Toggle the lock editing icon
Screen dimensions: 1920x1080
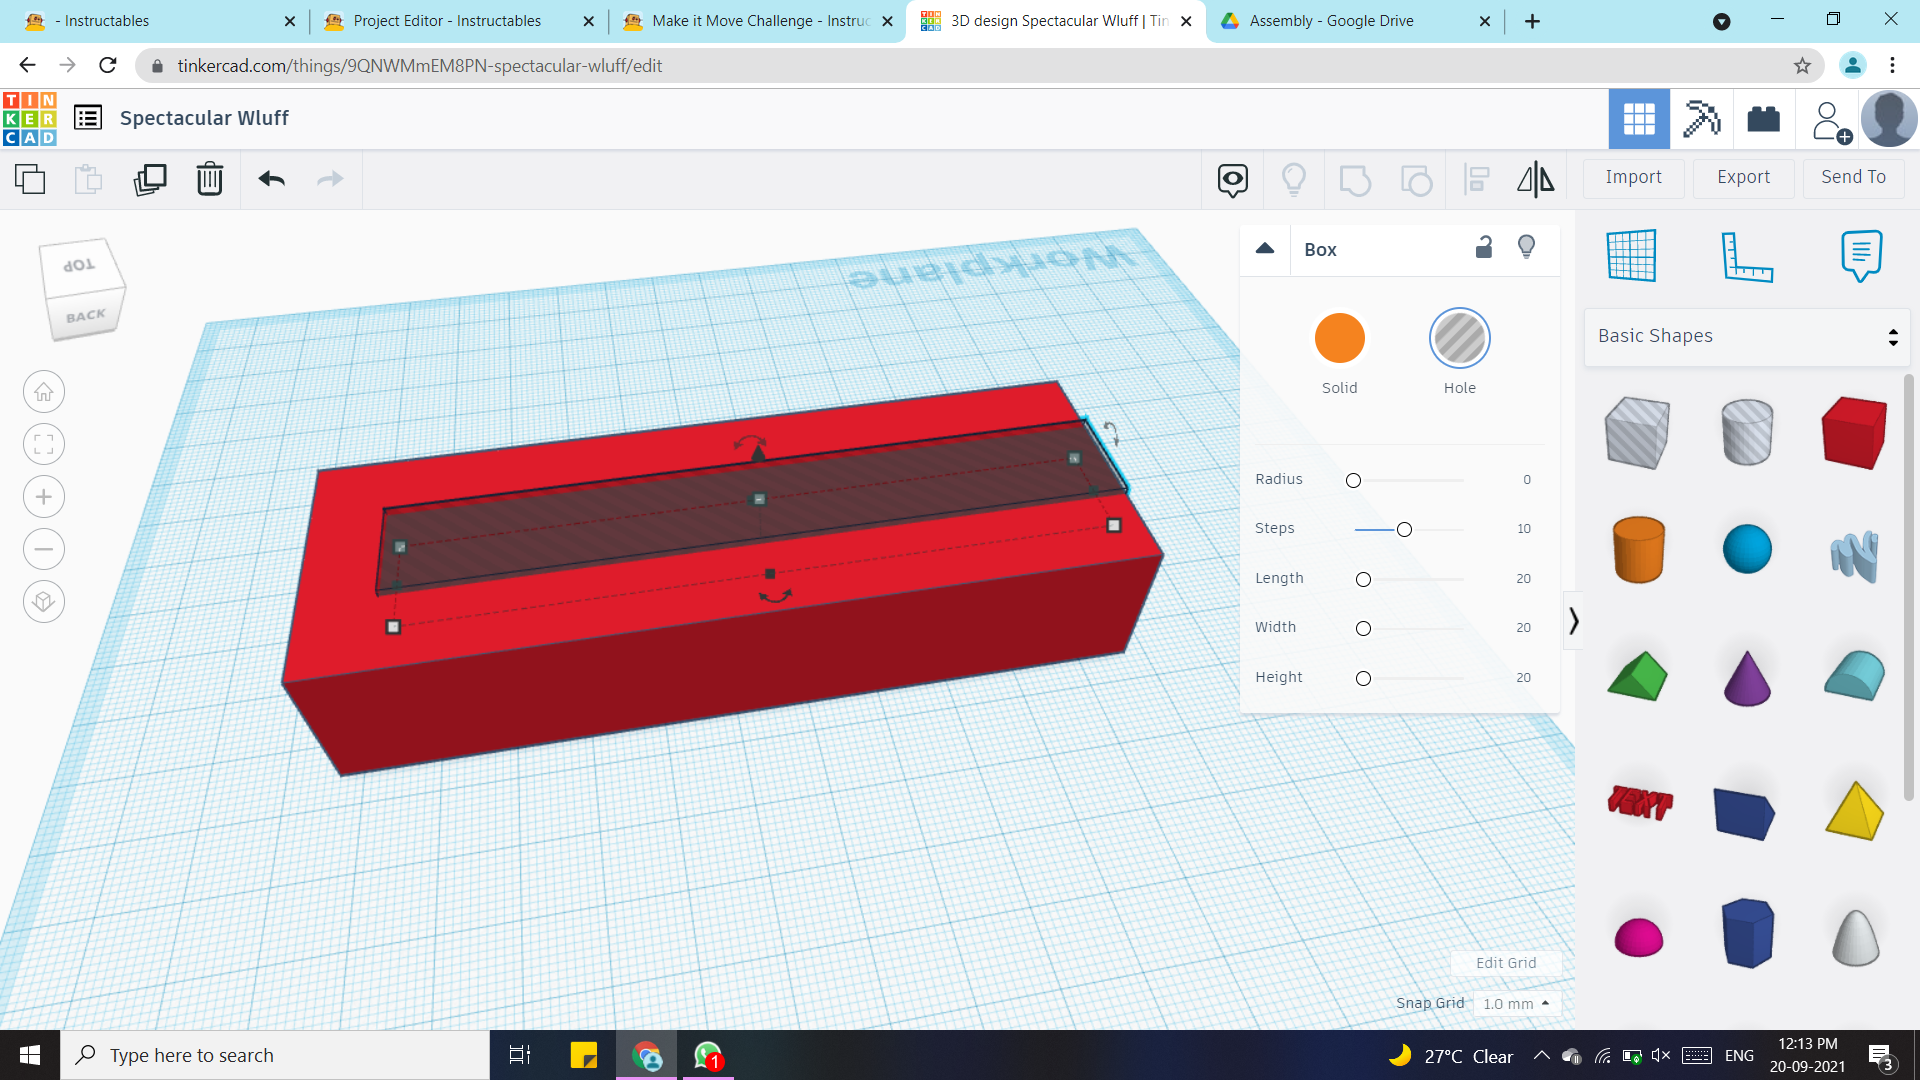(1484, 248)
